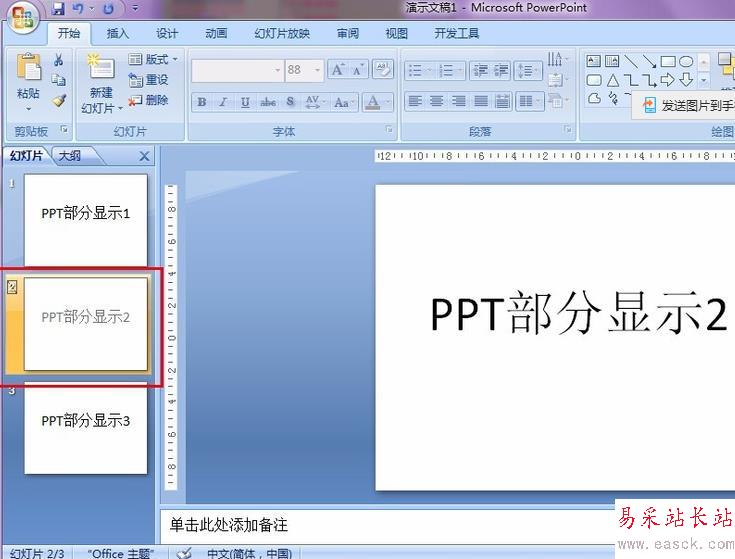Open the 版式 layout dropdown
Image resolution: width=735 pixels, height=559 pixels.
pyautogui.click(x=152, y=59)
